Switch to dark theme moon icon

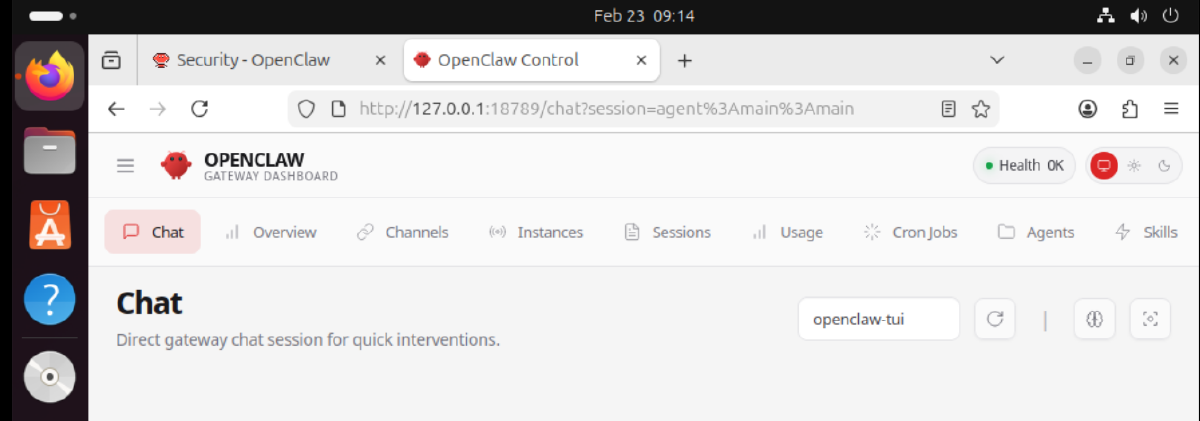tap(1163, 165)
